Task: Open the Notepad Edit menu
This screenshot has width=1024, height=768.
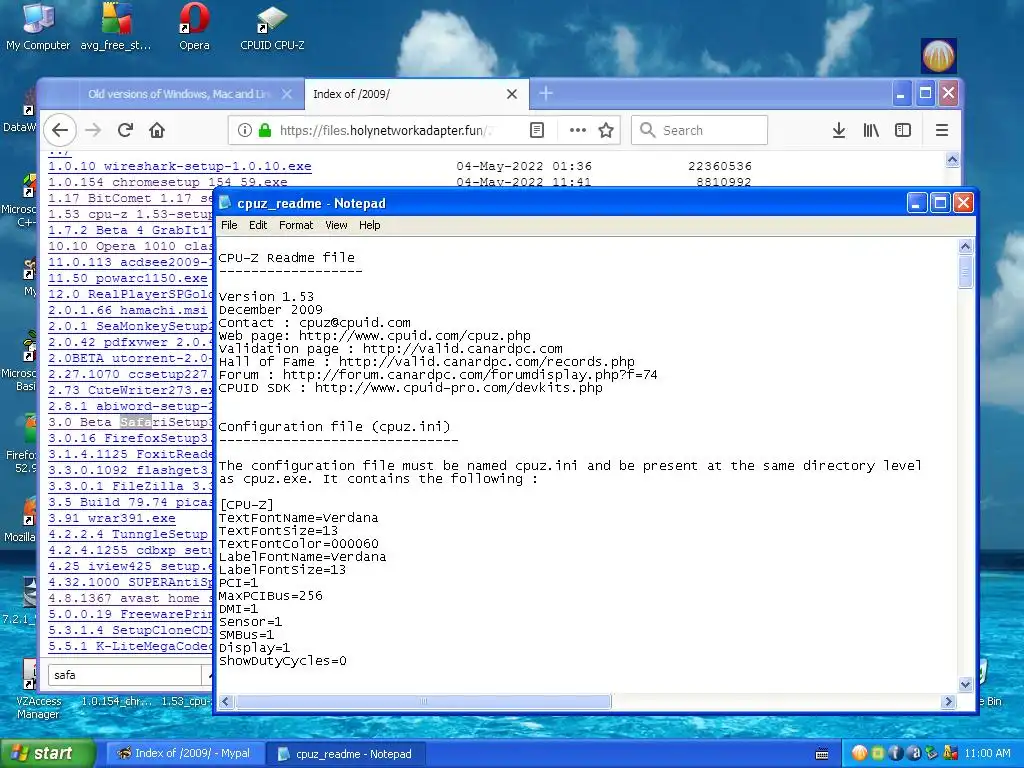Action: tap(258, 225)
